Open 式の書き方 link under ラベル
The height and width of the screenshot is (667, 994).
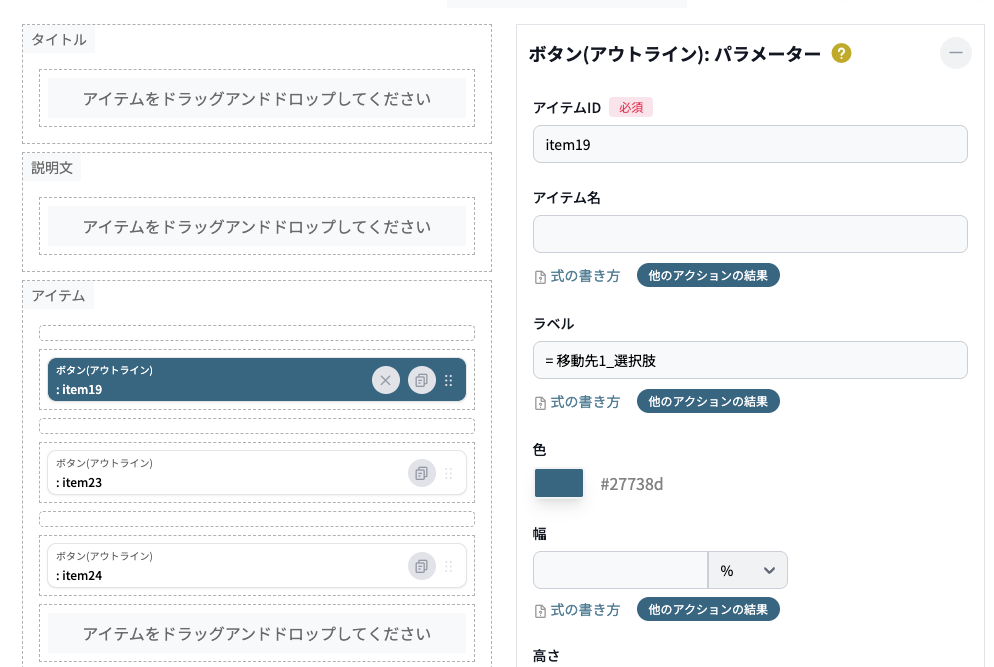577,402
